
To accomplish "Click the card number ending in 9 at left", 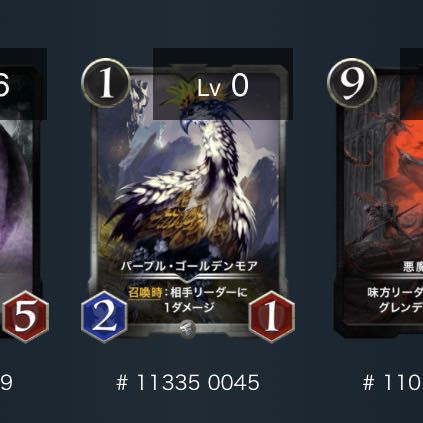I will 6,382.
